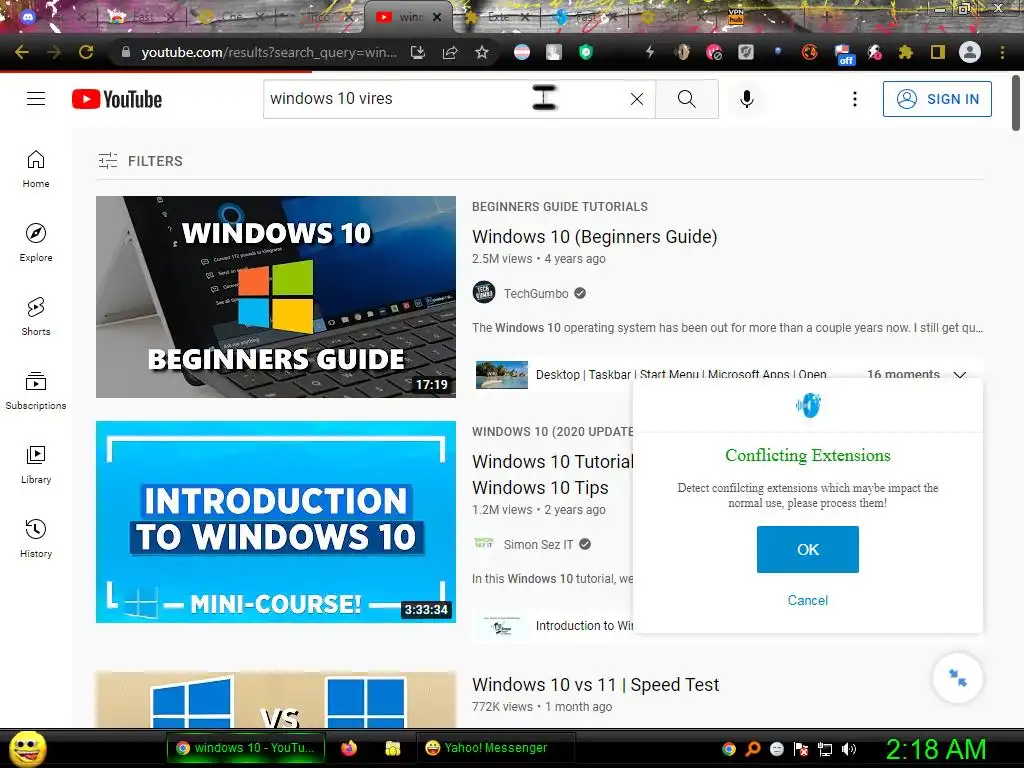Click the share page icon in address bar
This screenshot has height=768, width=1024.
pos(450,52)
